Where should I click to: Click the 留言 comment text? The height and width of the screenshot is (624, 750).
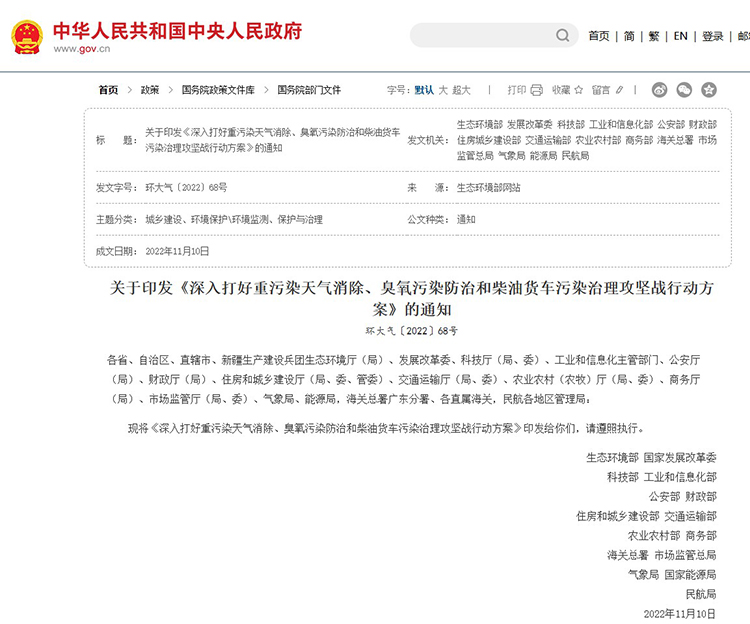coord(601,90)
